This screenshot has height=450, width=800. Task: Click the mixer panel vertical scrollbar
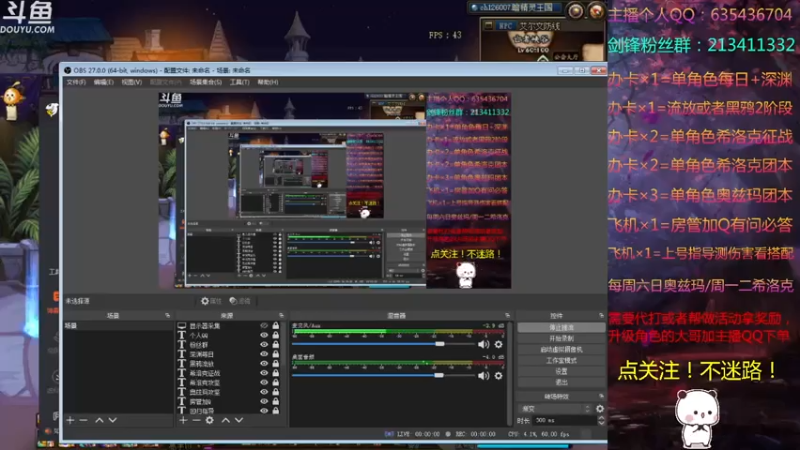(509, 373)
